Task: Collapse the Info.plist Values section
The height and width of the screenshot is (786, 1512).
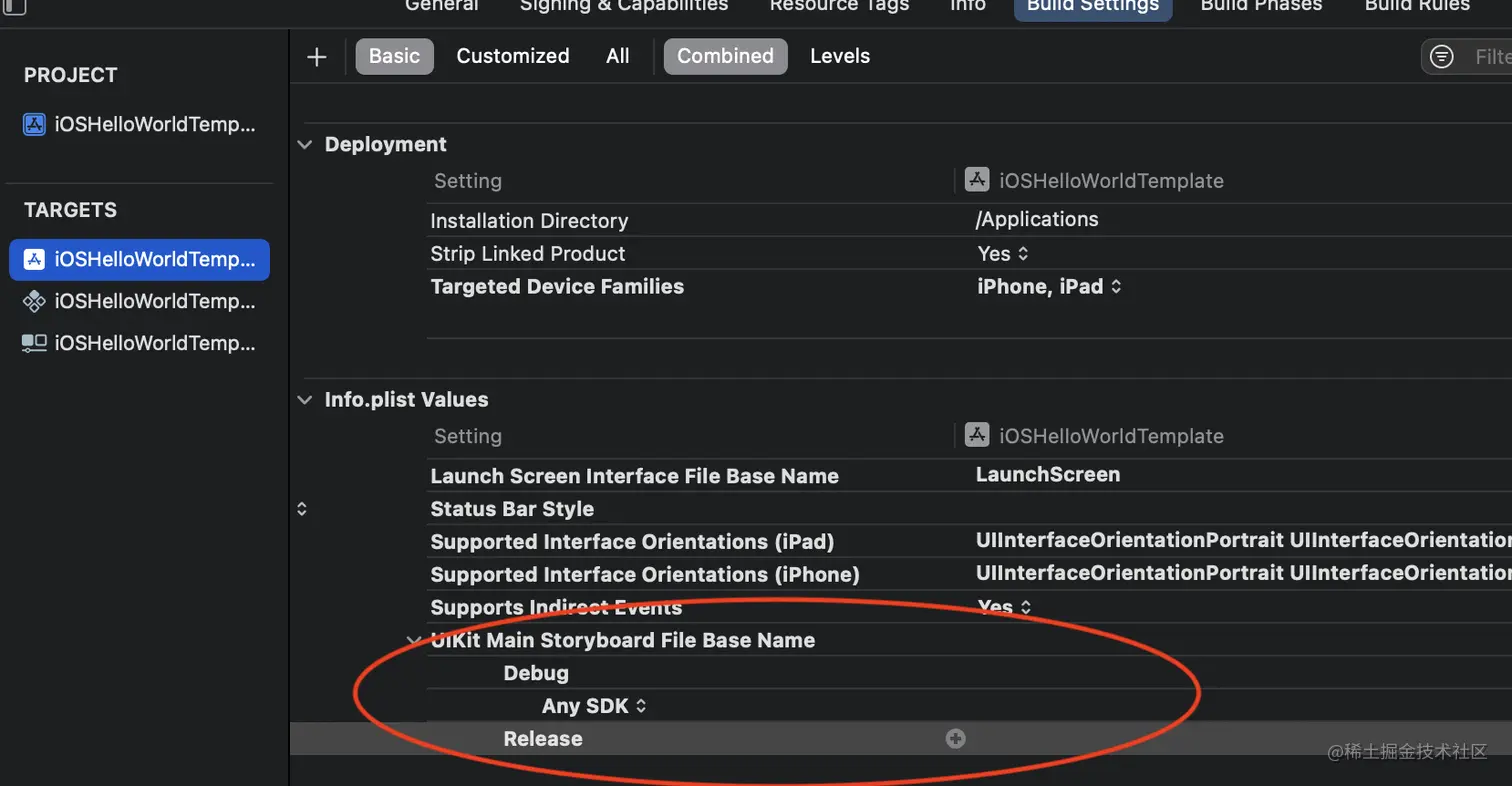Action: click(304, 399)
